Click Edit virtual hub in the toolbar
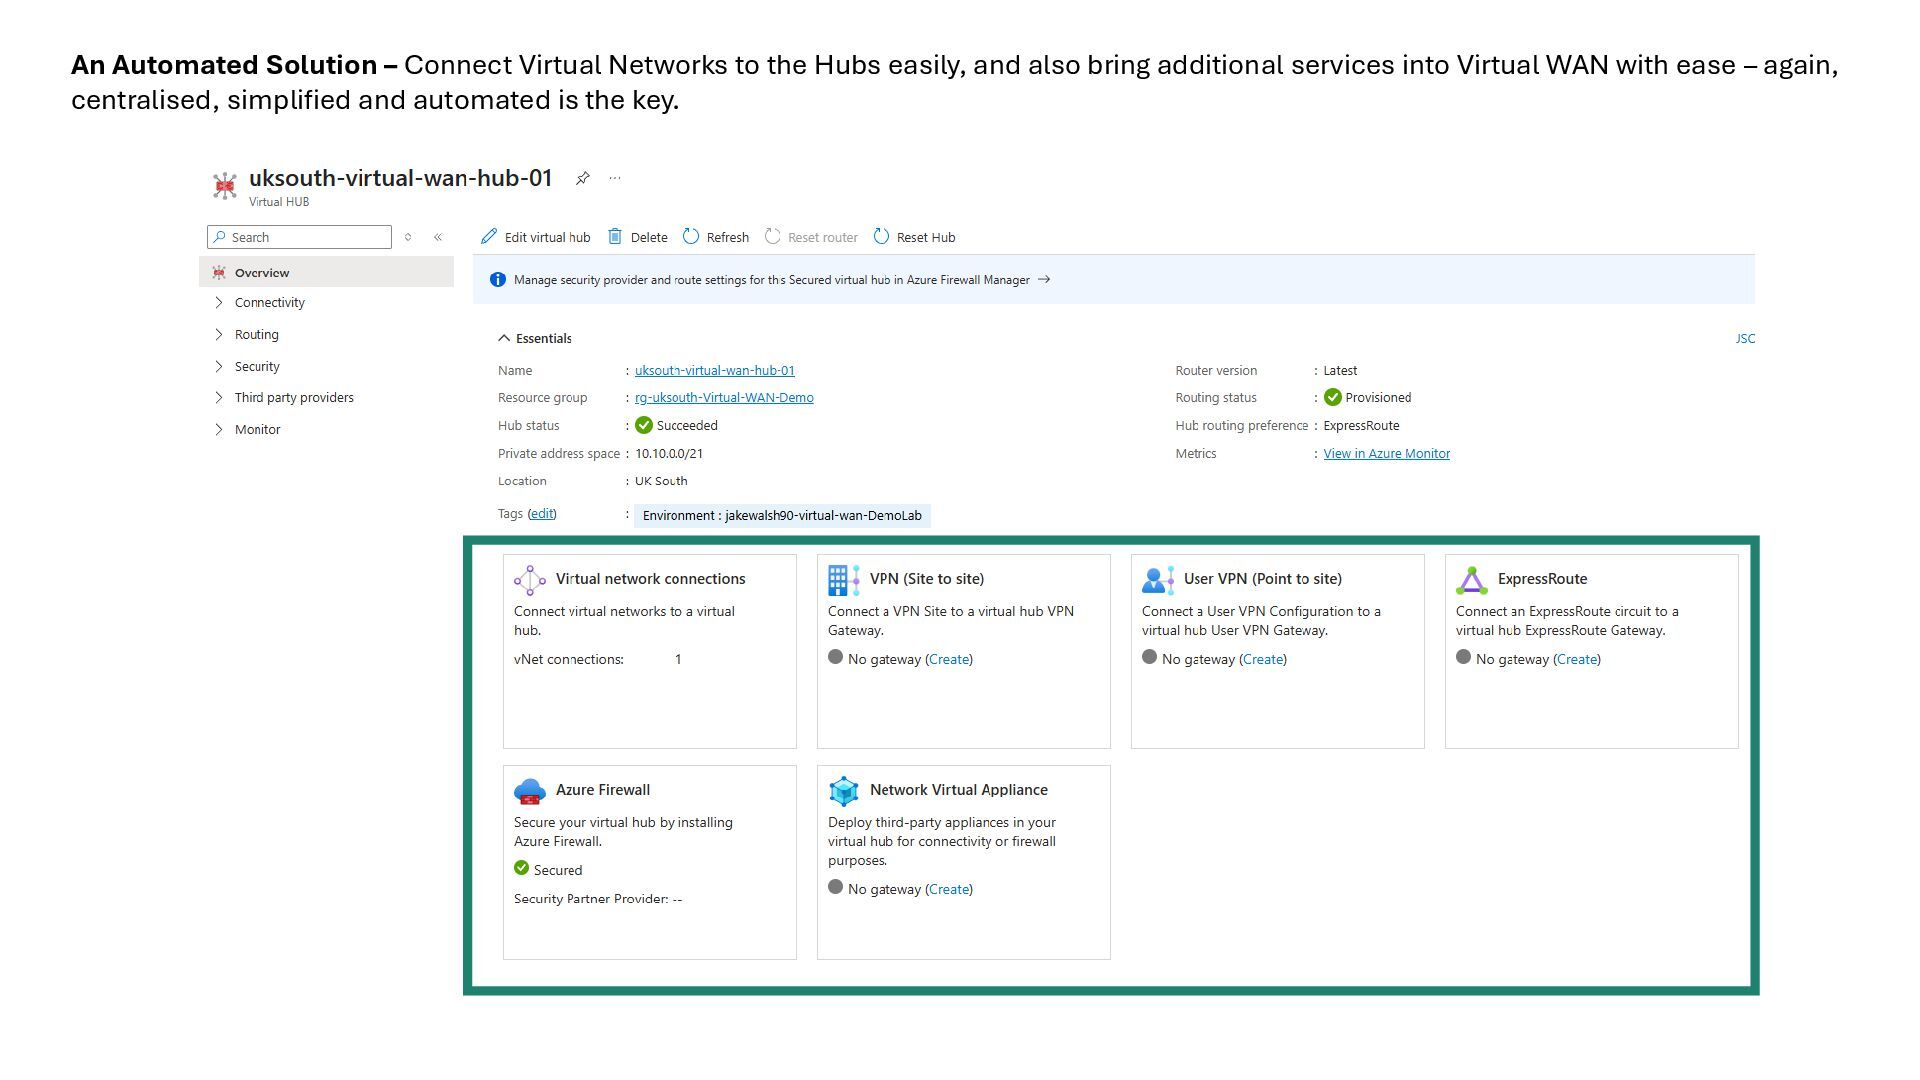The image size is (1920, 1080). (x=536, y=237)
